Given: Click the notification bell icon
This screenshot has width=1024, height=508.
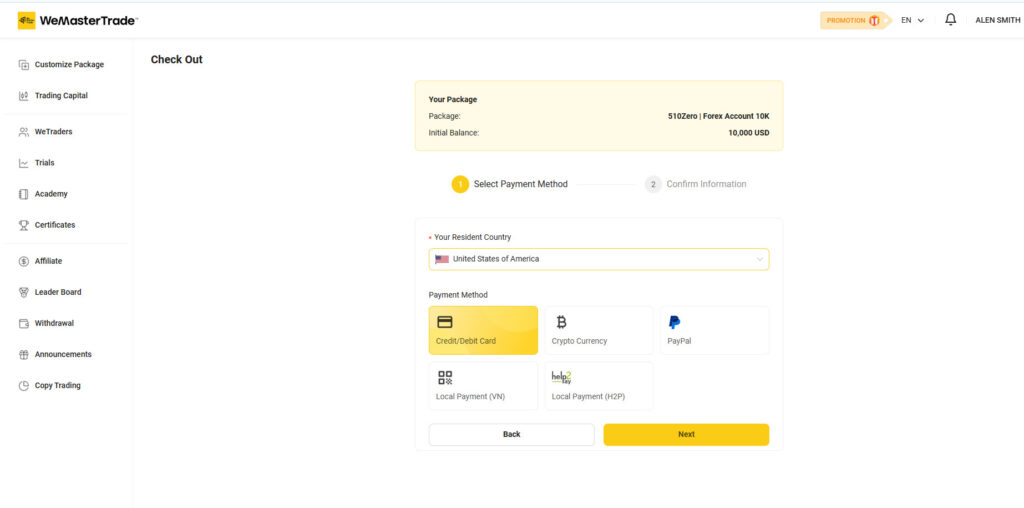Looking at the screenshot, I should (950, 20).
